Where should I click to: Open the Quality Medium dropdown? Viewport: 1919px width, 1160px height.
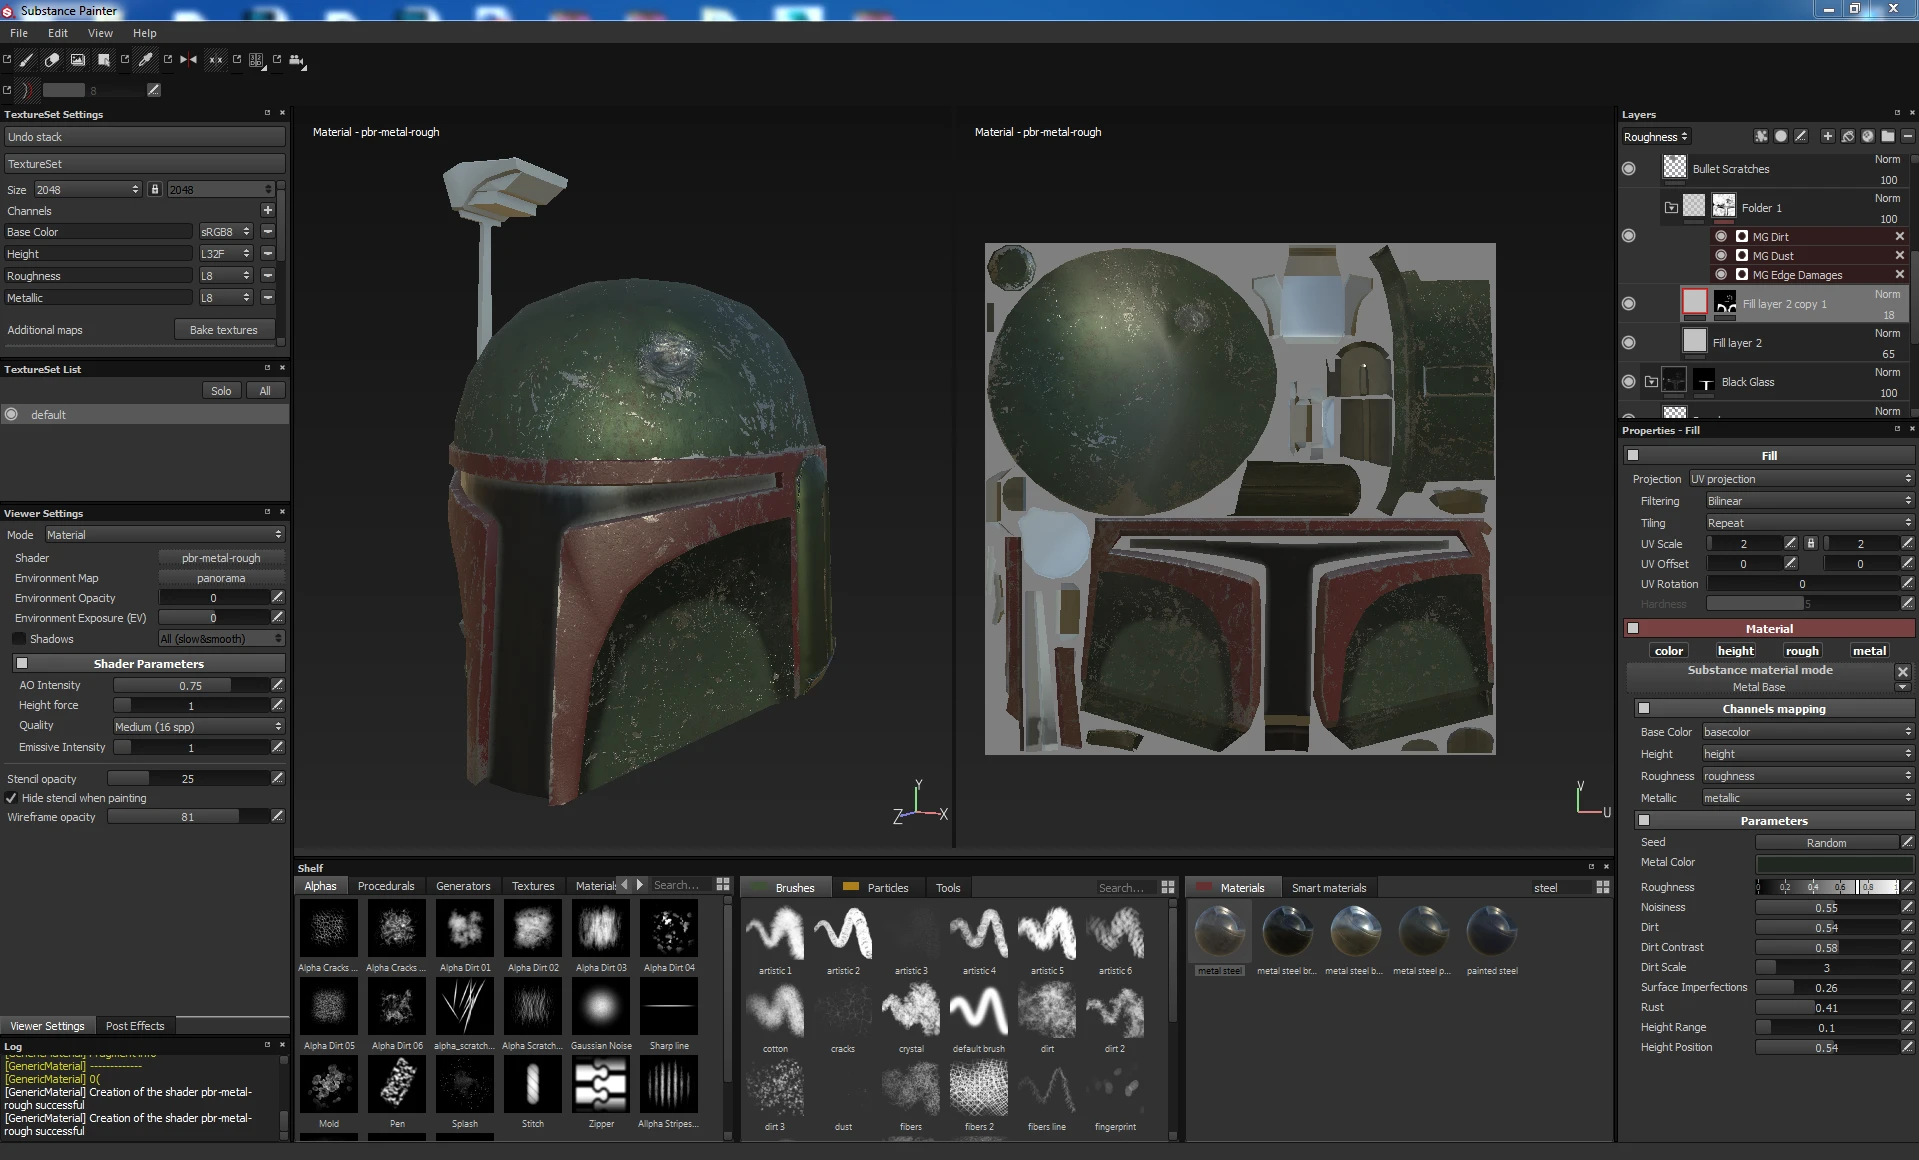click(198, 727)
